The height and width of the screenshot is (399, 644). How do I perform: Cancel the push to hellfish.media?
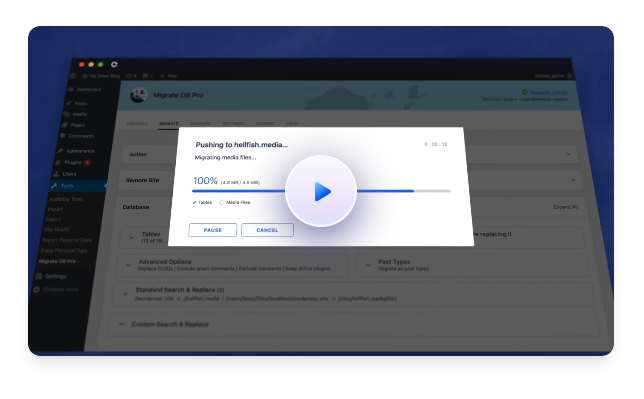point(267,230)
